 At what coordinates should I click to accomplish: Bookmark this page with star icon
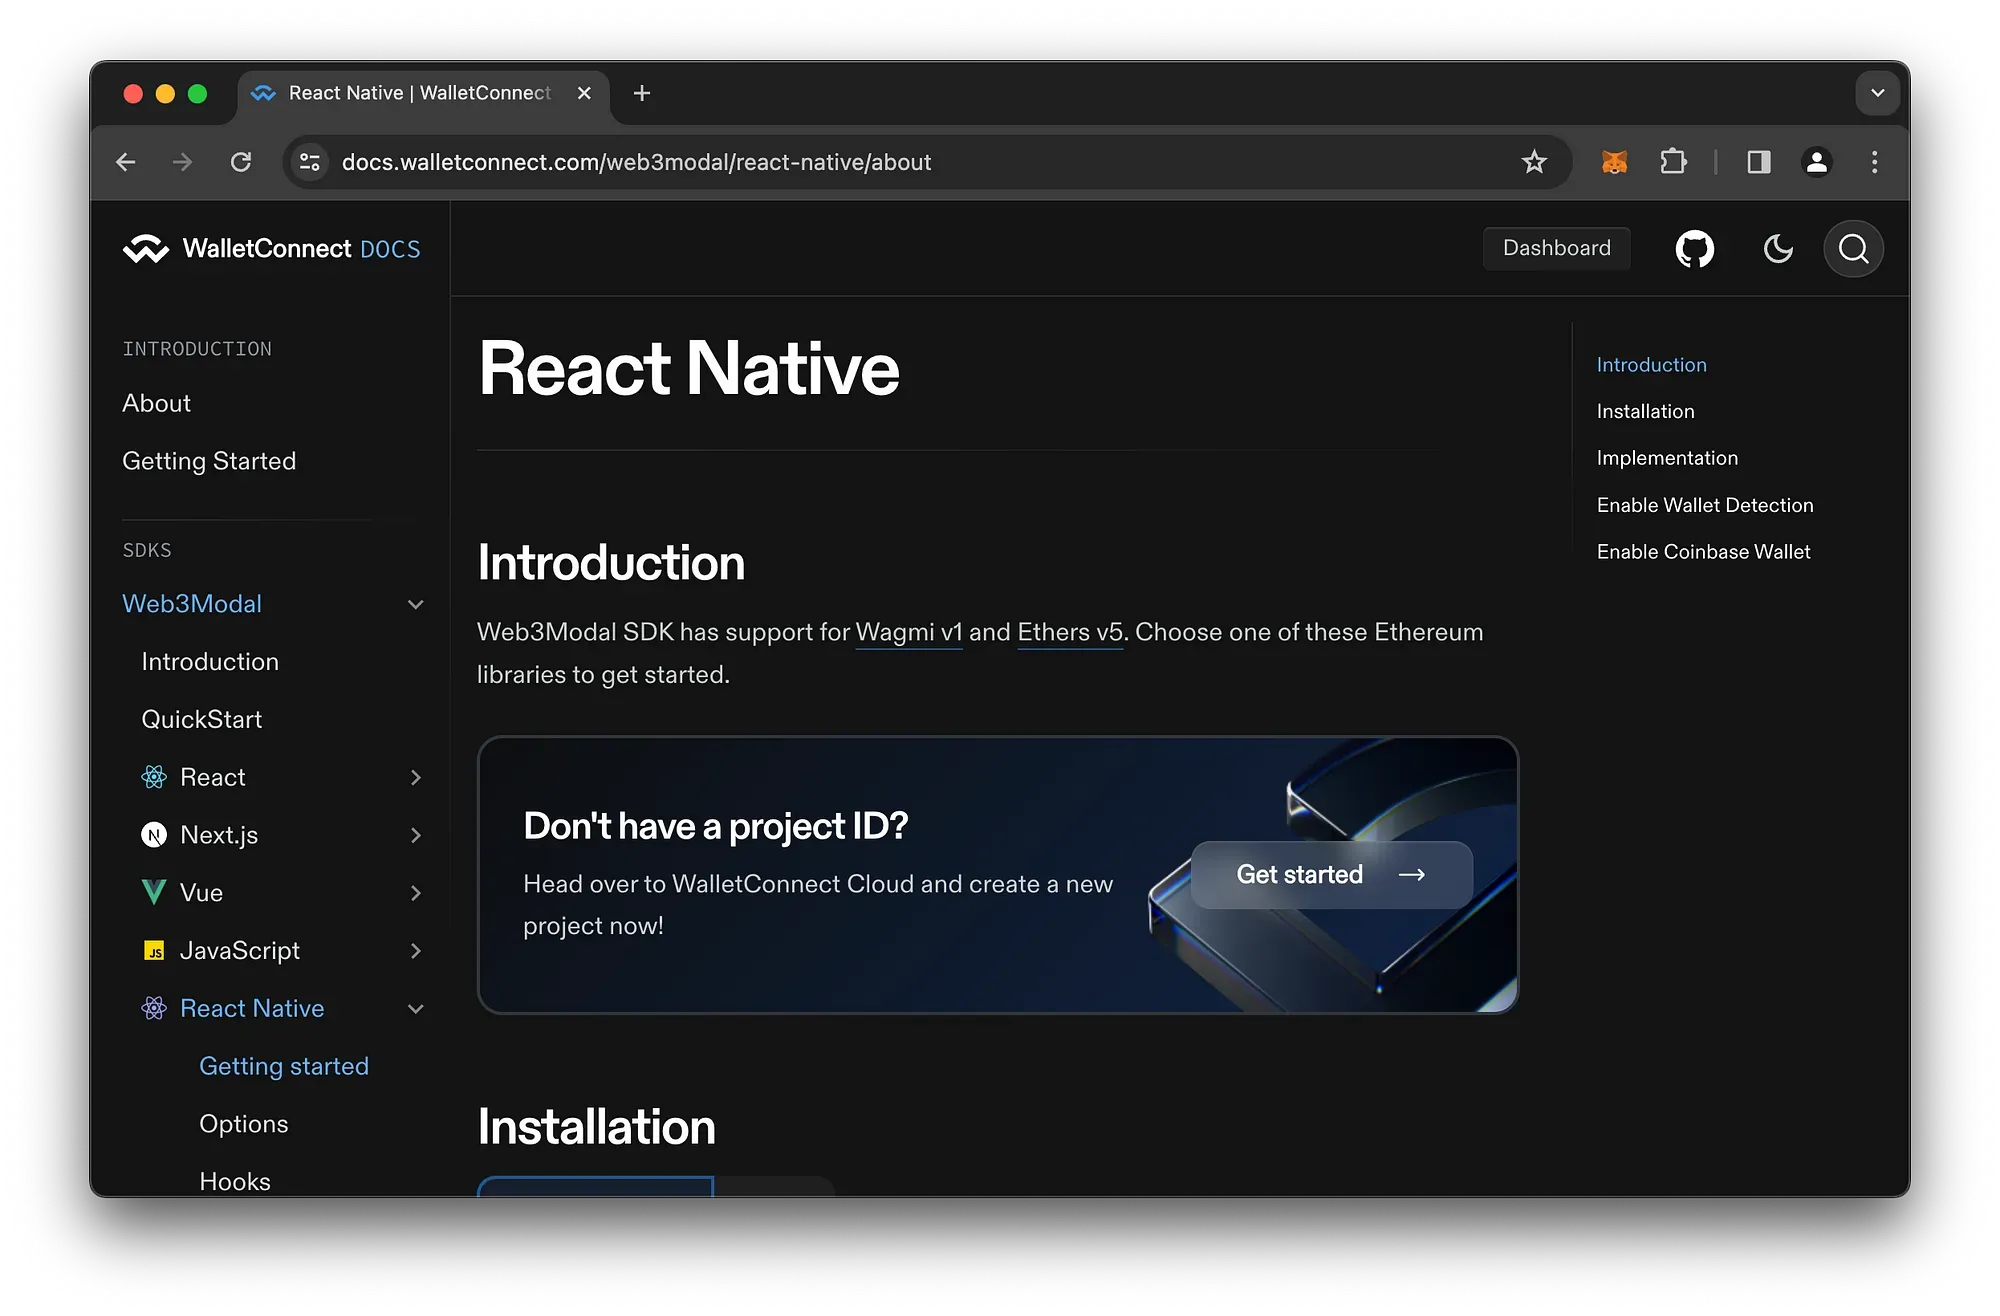pyautogui.click(x=1534, y=162)
